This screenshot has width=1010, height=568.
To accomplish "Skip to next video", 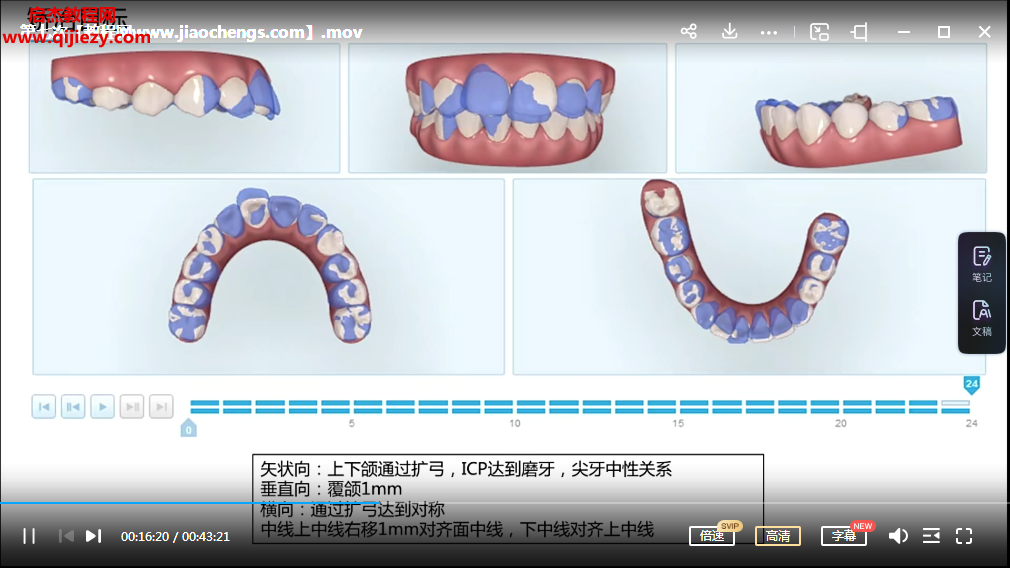I will tap(93, 536).
